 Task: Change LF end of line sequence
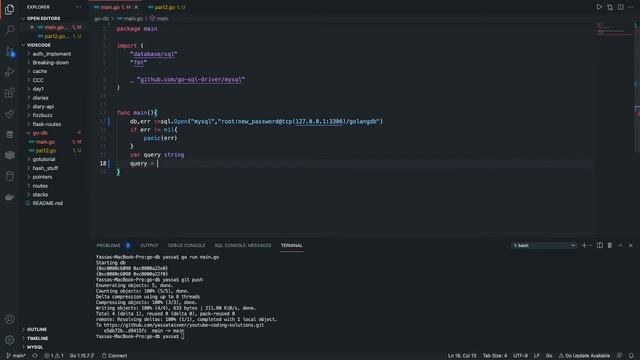pyautogui.click(x=536, y=356)
